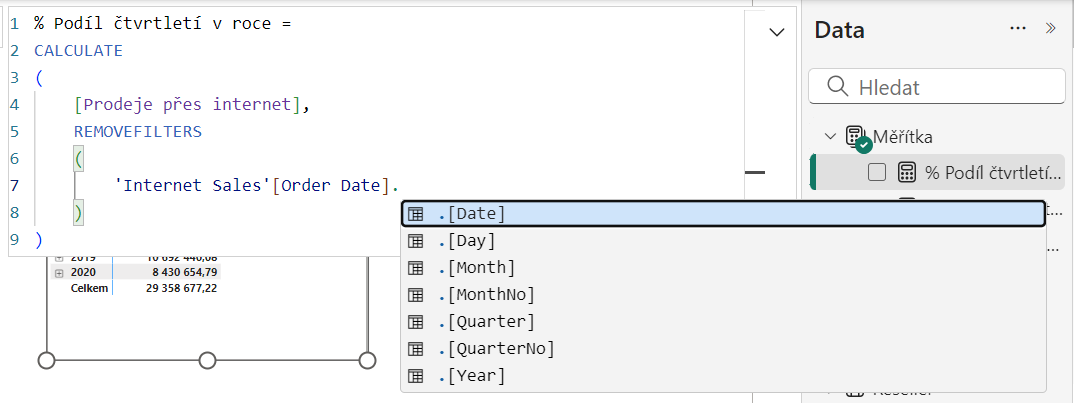
Task: Click the Měřítka table icon
Action: pyautogui.click(x=856, y=137)
